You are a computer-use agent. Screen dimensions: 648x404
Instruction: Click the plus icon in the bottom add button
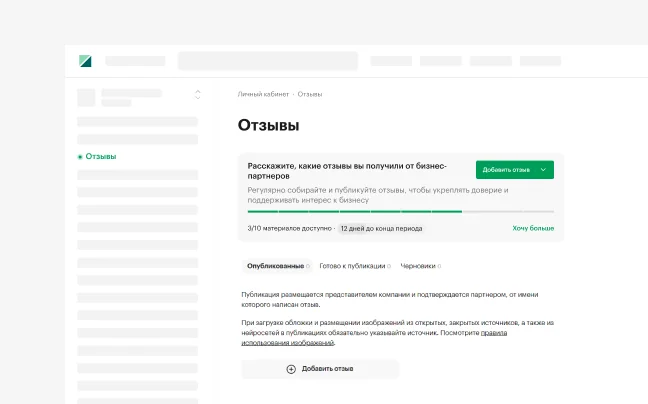[x=291, y=369]
